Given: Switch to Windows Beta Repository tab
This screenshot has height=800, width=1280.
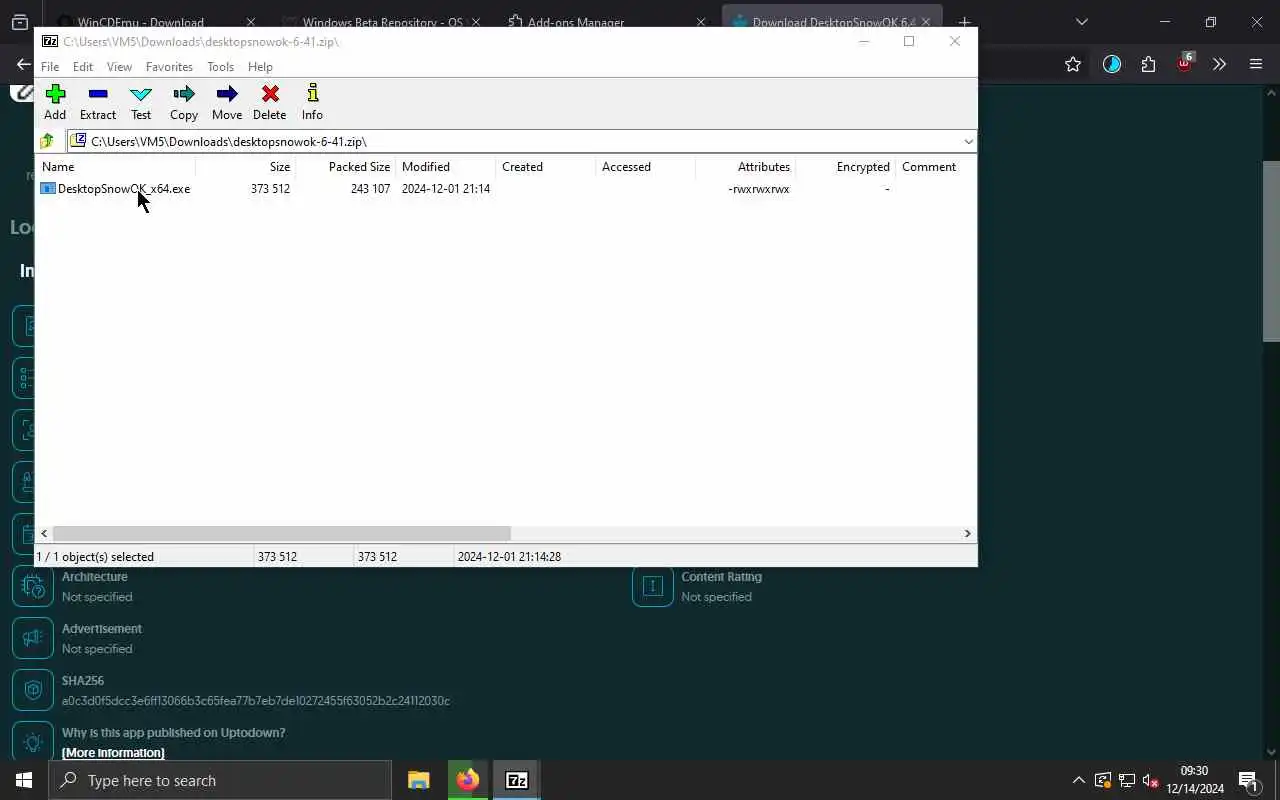Looking at the screenshot, I should coord(382,22).
